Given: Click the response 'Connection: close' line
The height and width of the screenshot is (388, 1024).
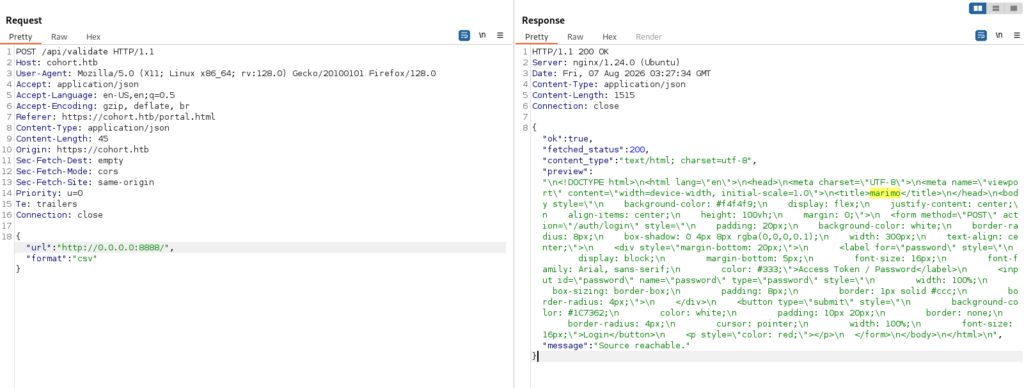Looking at the screenshot, I should point(576,106).
